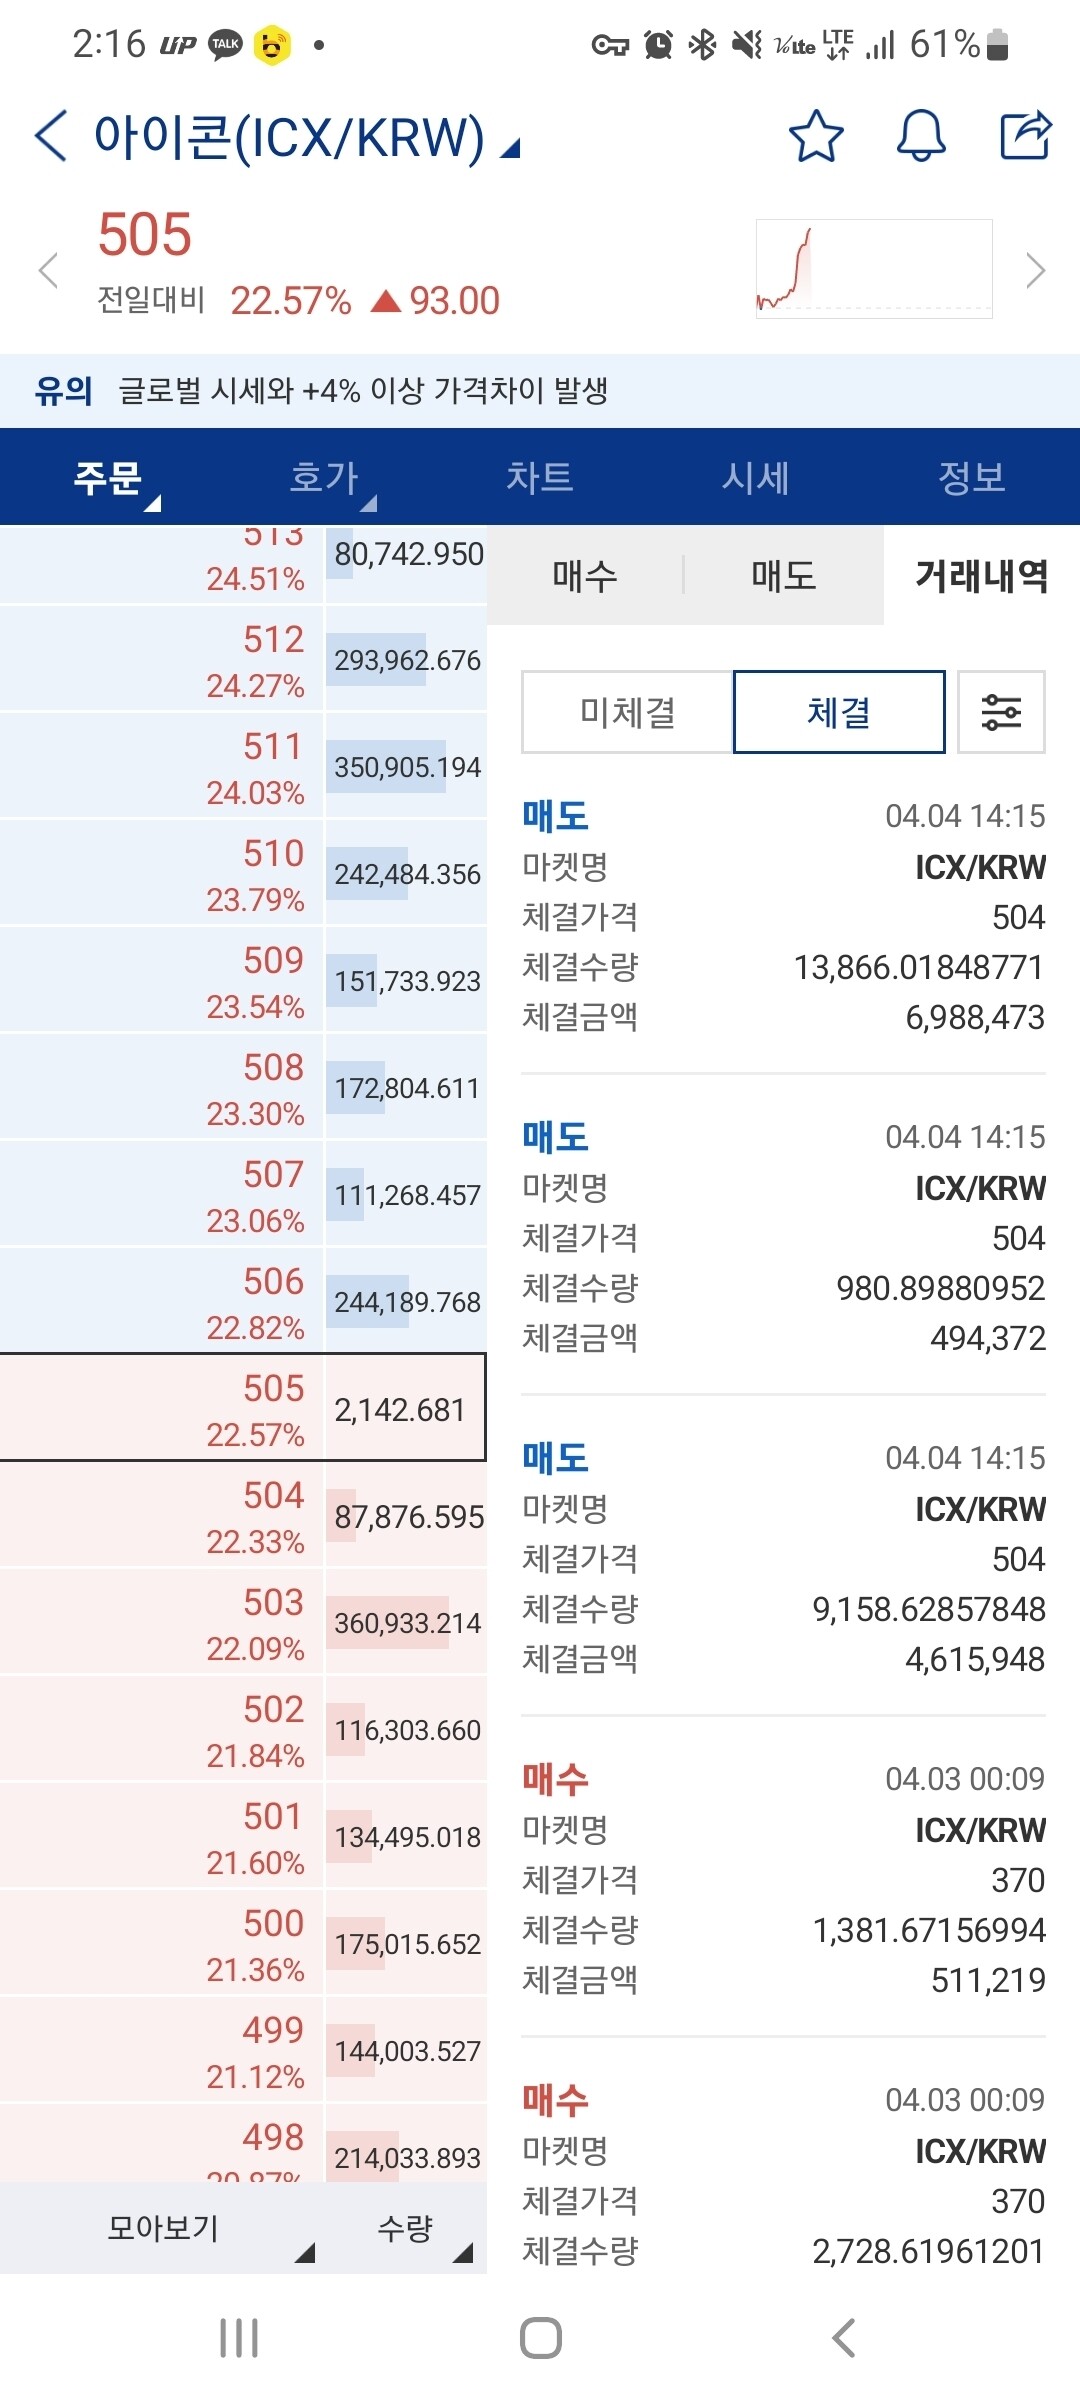Add ICX/KRW to favorites with star icon
This screenshot has width=1080, height=2400.
(x=815, y=137)
